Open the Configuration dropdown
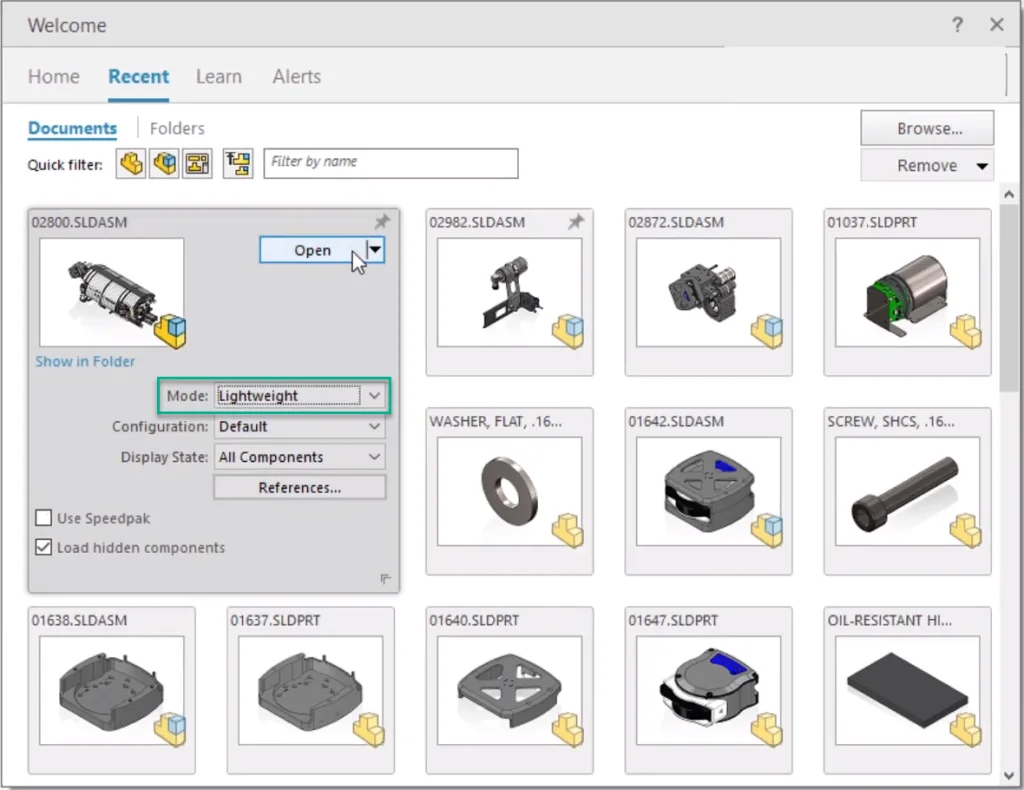 click(x=374, y=427)
